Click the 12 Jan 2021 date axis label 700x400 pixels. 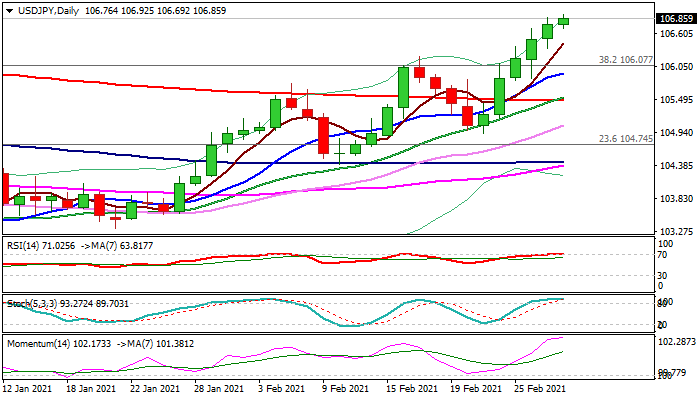coord(27,389)
